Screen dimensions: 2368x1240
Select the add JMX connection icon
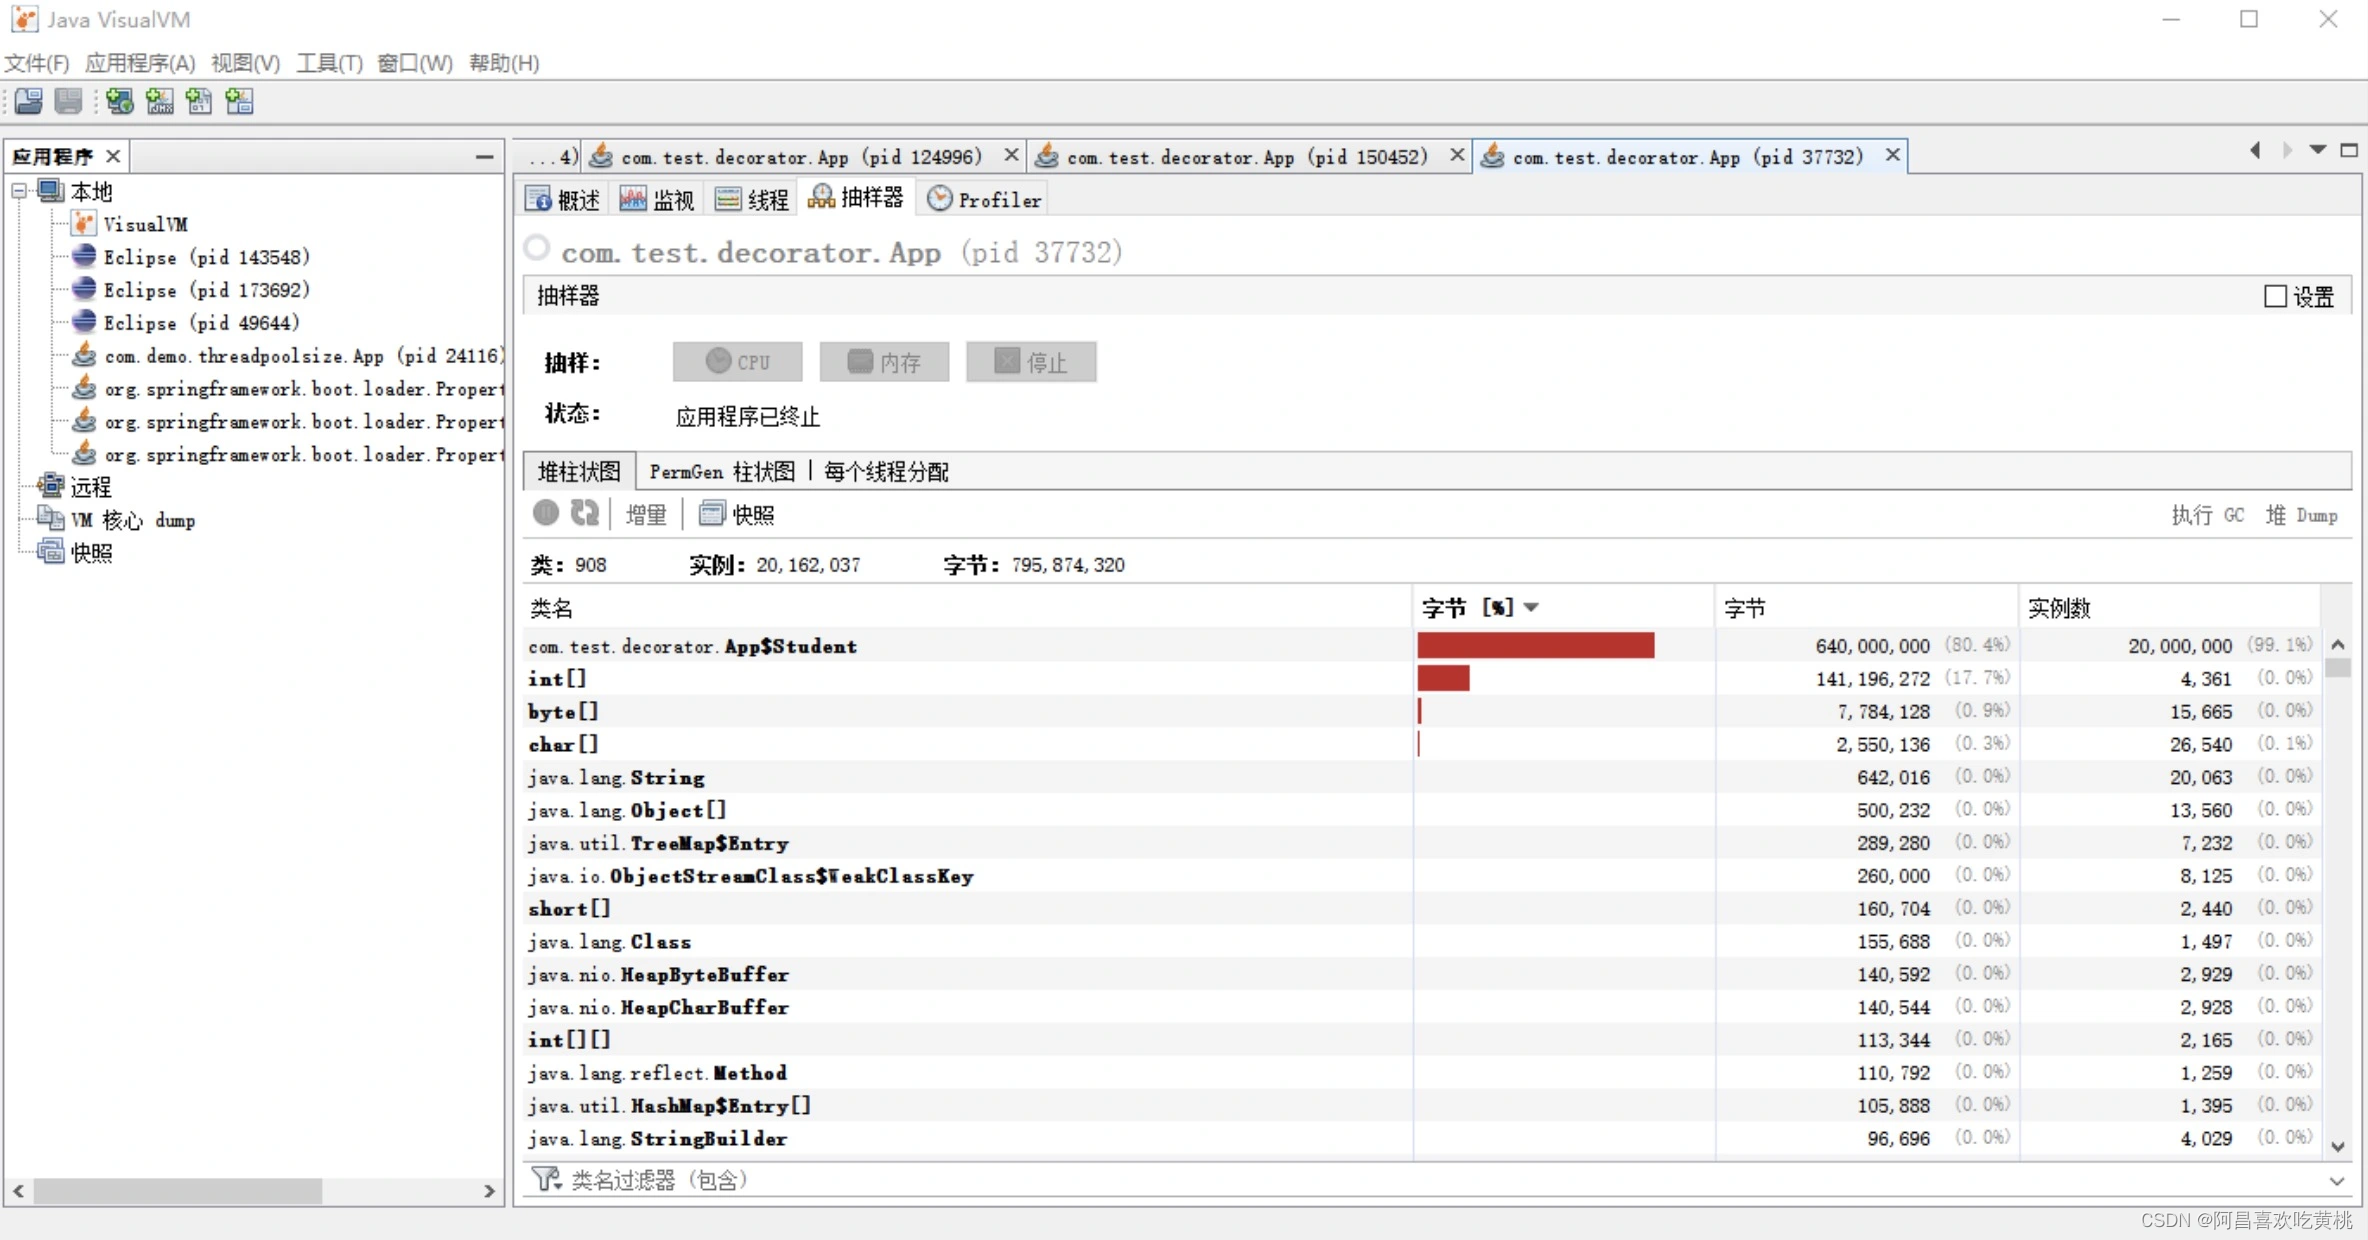point(160,100)
